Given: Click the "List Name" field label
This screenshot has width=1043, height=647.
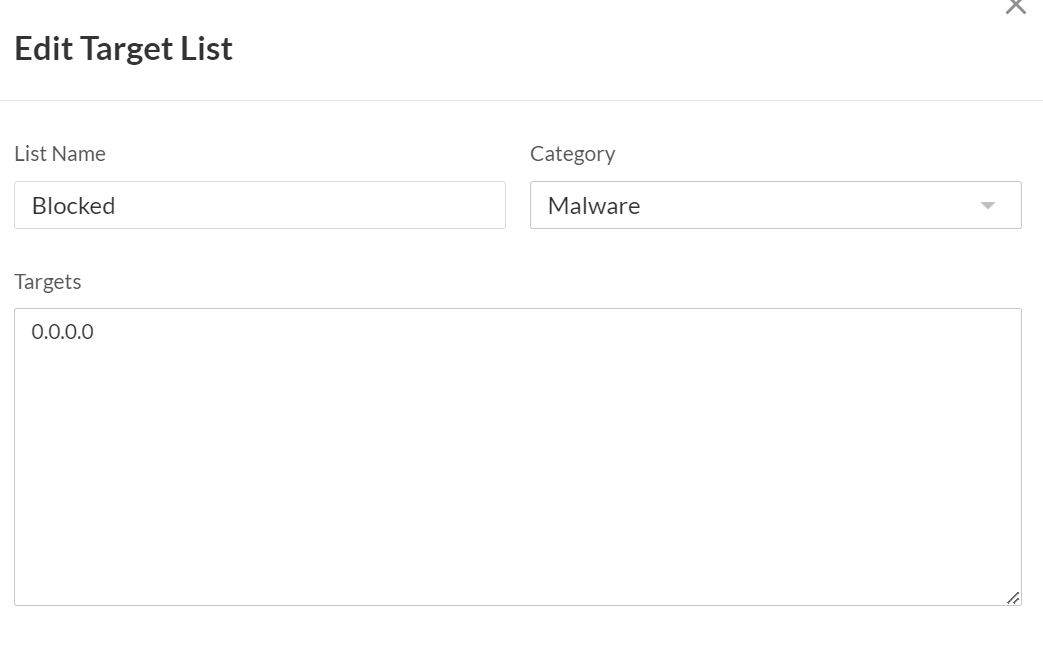Looking at the screenshot, I should [60, 154].
